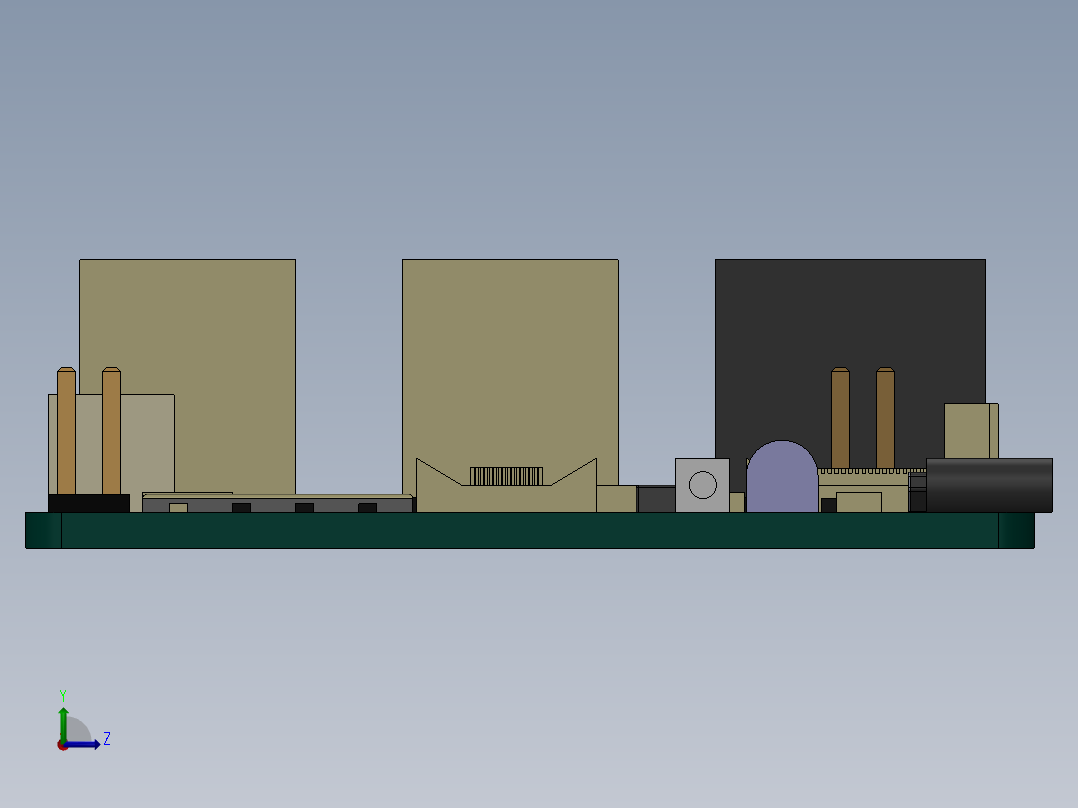Select the dark gray card slot on left
Screen dimensions: 1078x808
[277, 505]
